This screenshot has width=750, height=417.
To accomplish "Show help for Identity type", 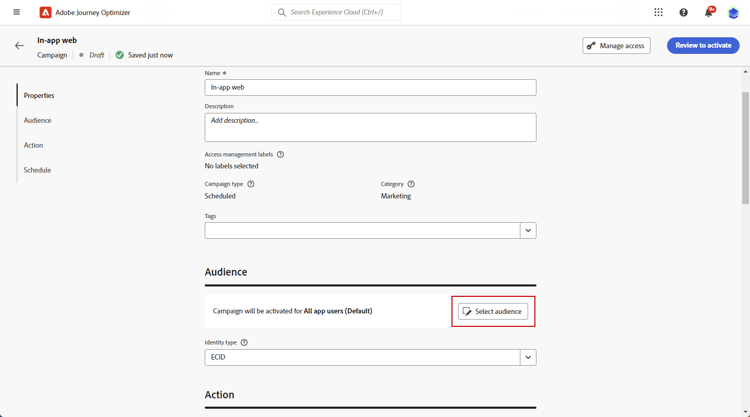I will pos(244,343).
